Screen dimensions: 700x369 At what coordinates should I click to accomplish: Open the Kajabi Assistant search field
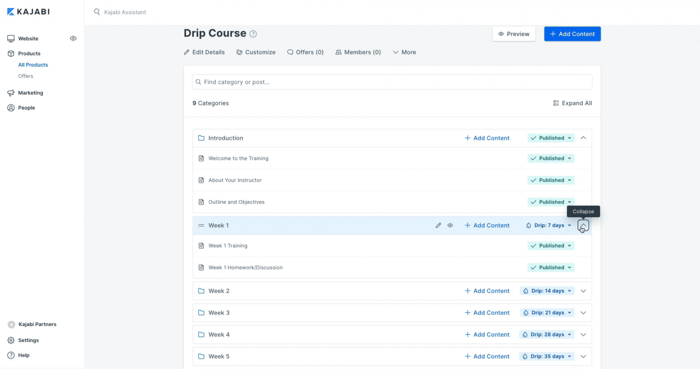(125, 12)
